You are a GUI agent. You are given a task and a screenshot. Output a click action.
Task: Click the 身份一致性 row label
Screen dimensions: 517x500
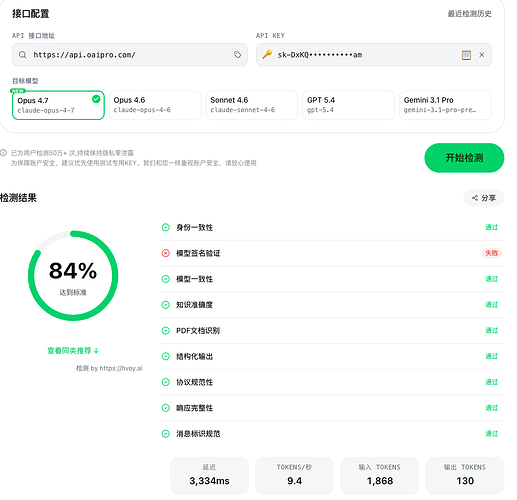pyautogui.click(x=194, y=228)
